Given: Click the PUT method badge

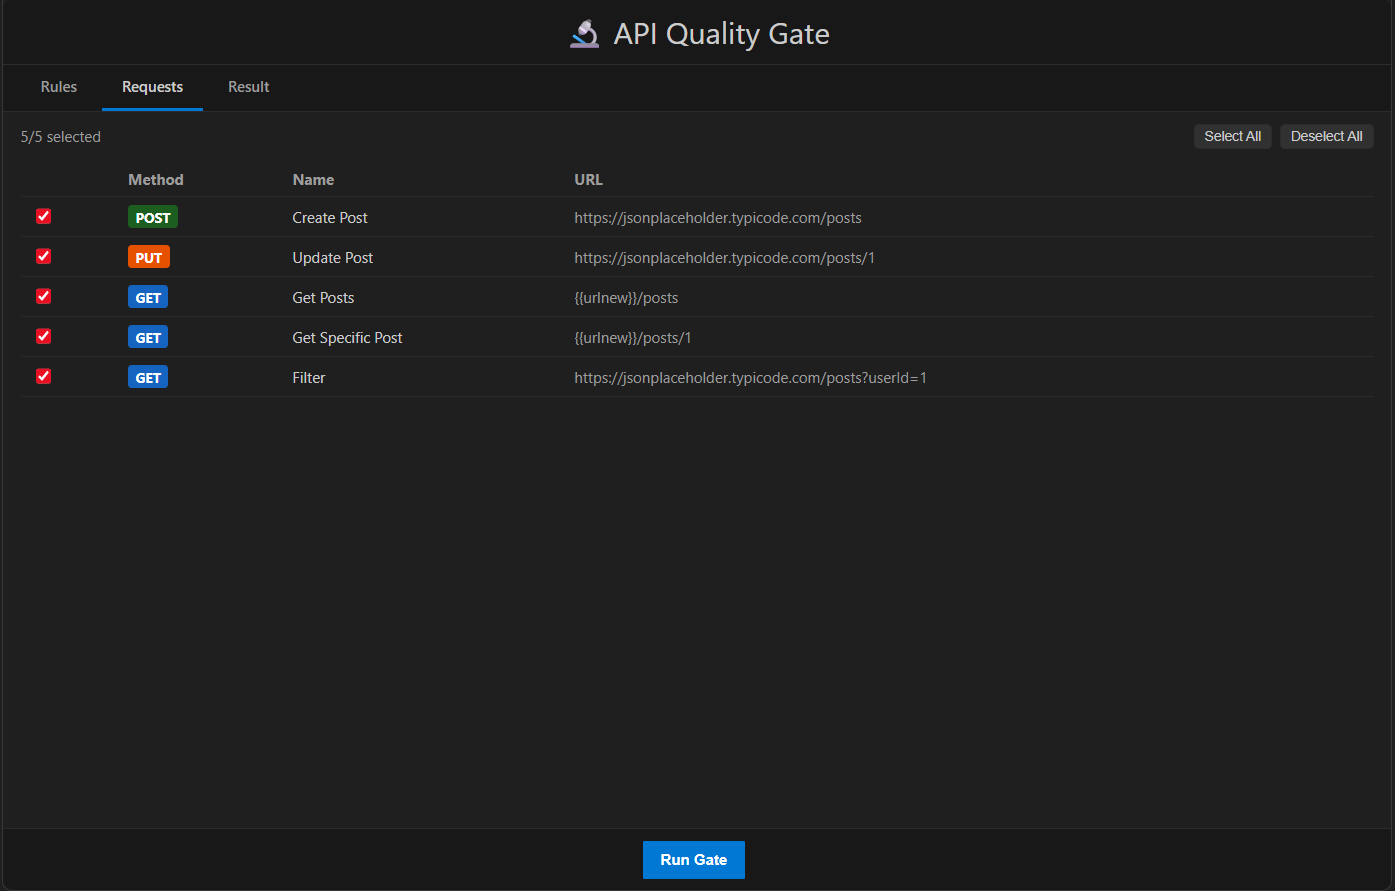Looking at the screenshot, I should [149, 257].
